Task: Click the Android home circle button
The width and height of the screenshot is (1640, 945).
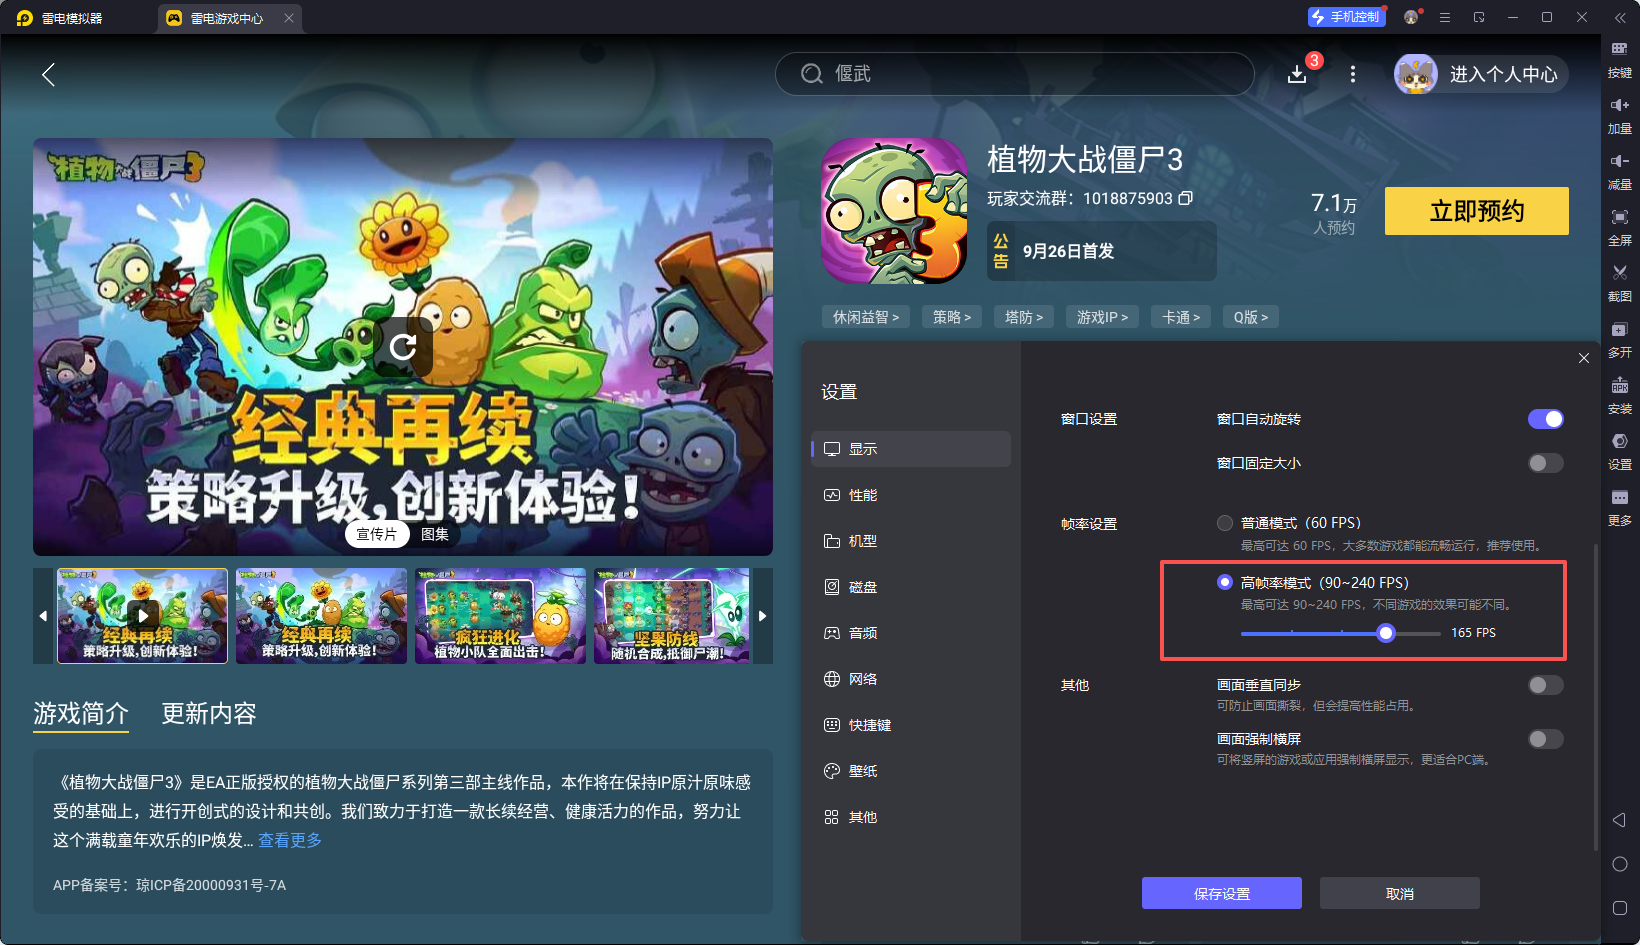Action: pyautogui.click(x=1620, y=864)
